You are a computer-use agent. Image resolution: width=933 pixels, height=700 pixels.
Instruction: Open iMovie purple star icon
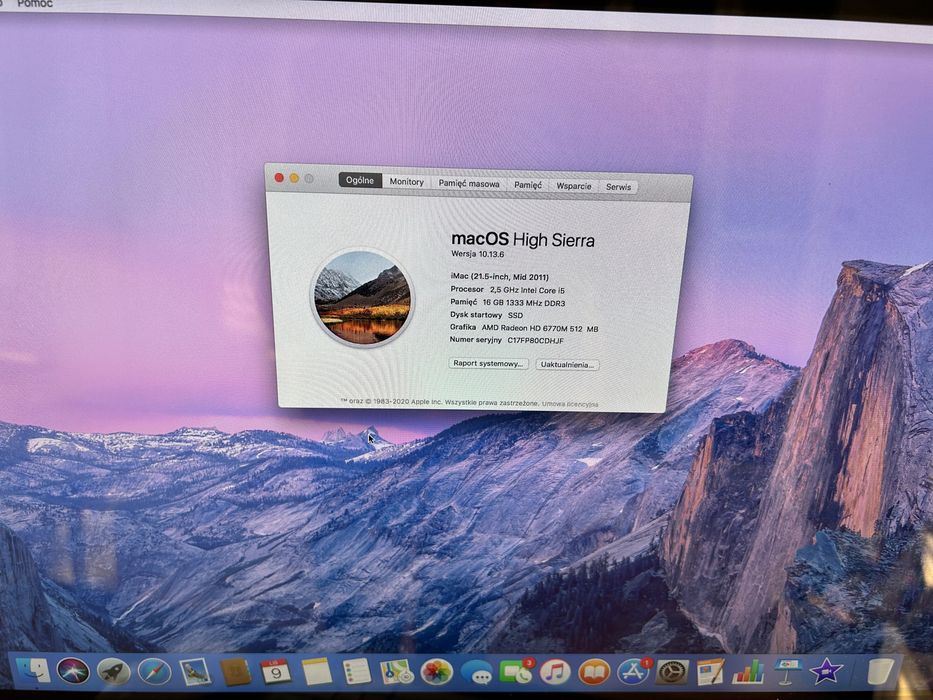[826, 672]
